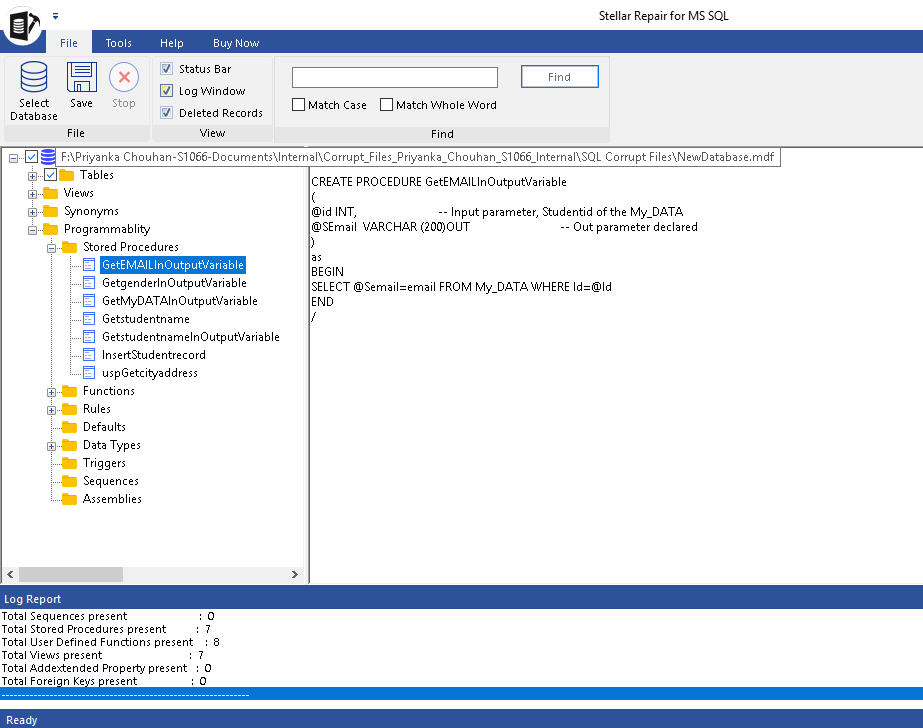The width and height of the screenshot is (923, 728).
Task: Expand the Rules tree node
Action: click(51, 410)
